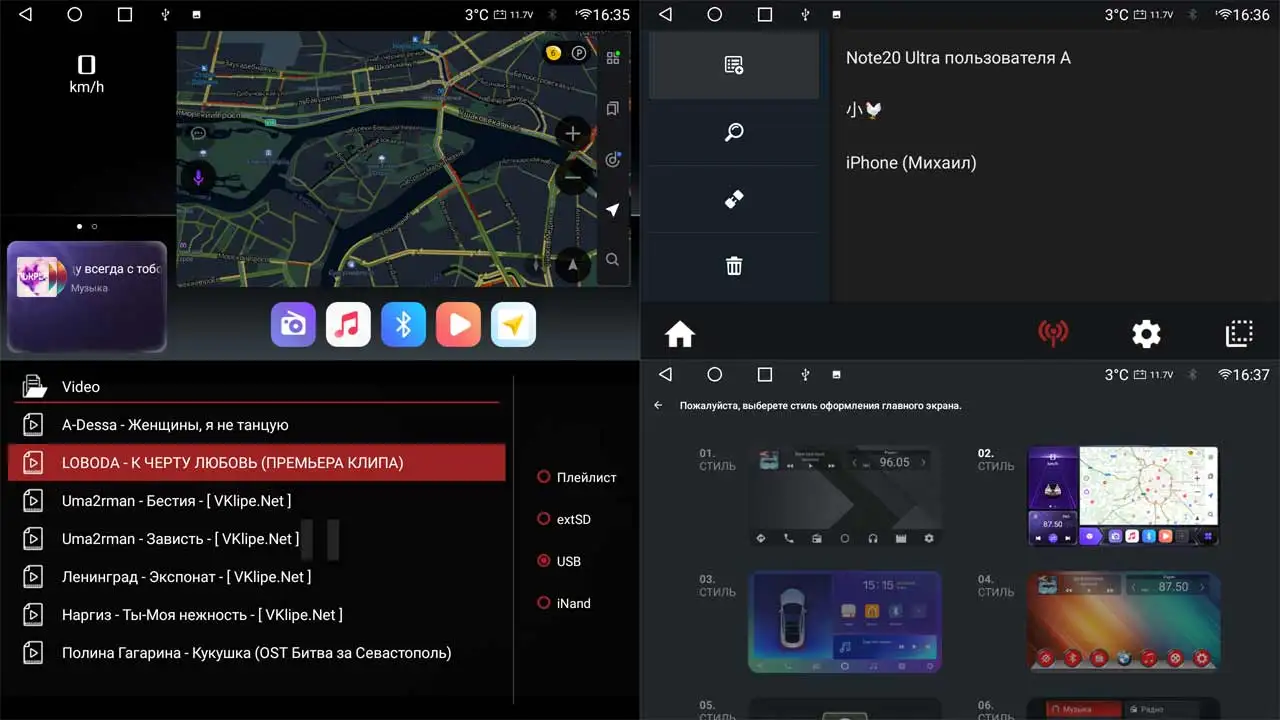Connect to iPhone (Михаил)
The image size is (1280, 720).
pos(910,162)
